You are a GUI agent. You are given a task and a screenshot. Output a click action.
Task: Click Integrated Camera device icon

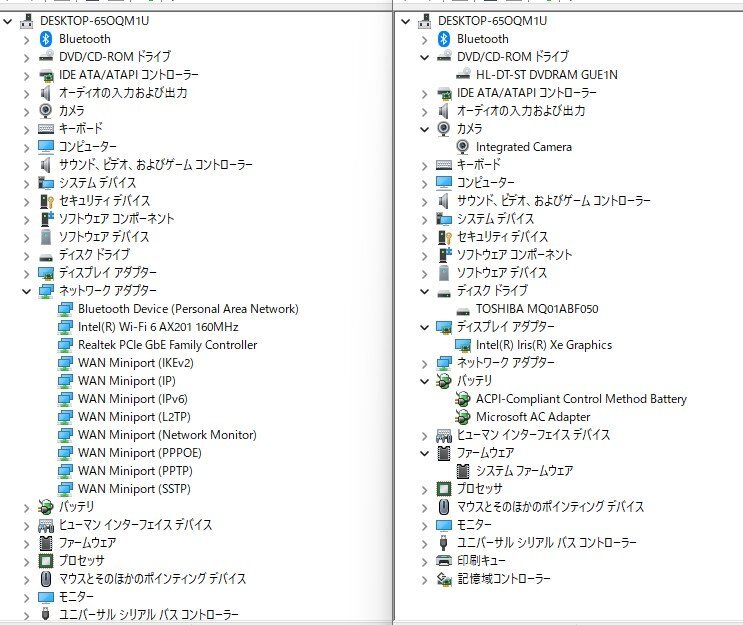pos(463,147)
